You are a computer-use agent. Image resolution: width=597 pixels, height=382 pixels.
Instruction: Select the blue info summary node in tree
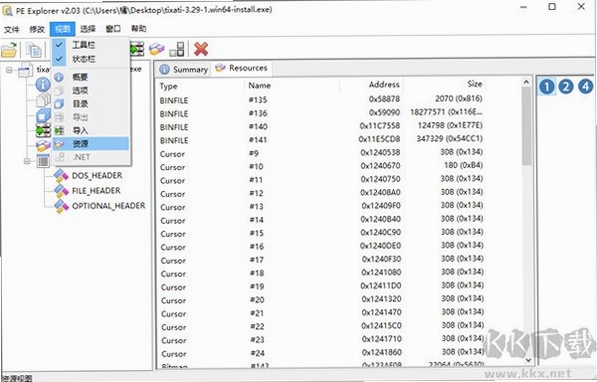coord(43,84)
